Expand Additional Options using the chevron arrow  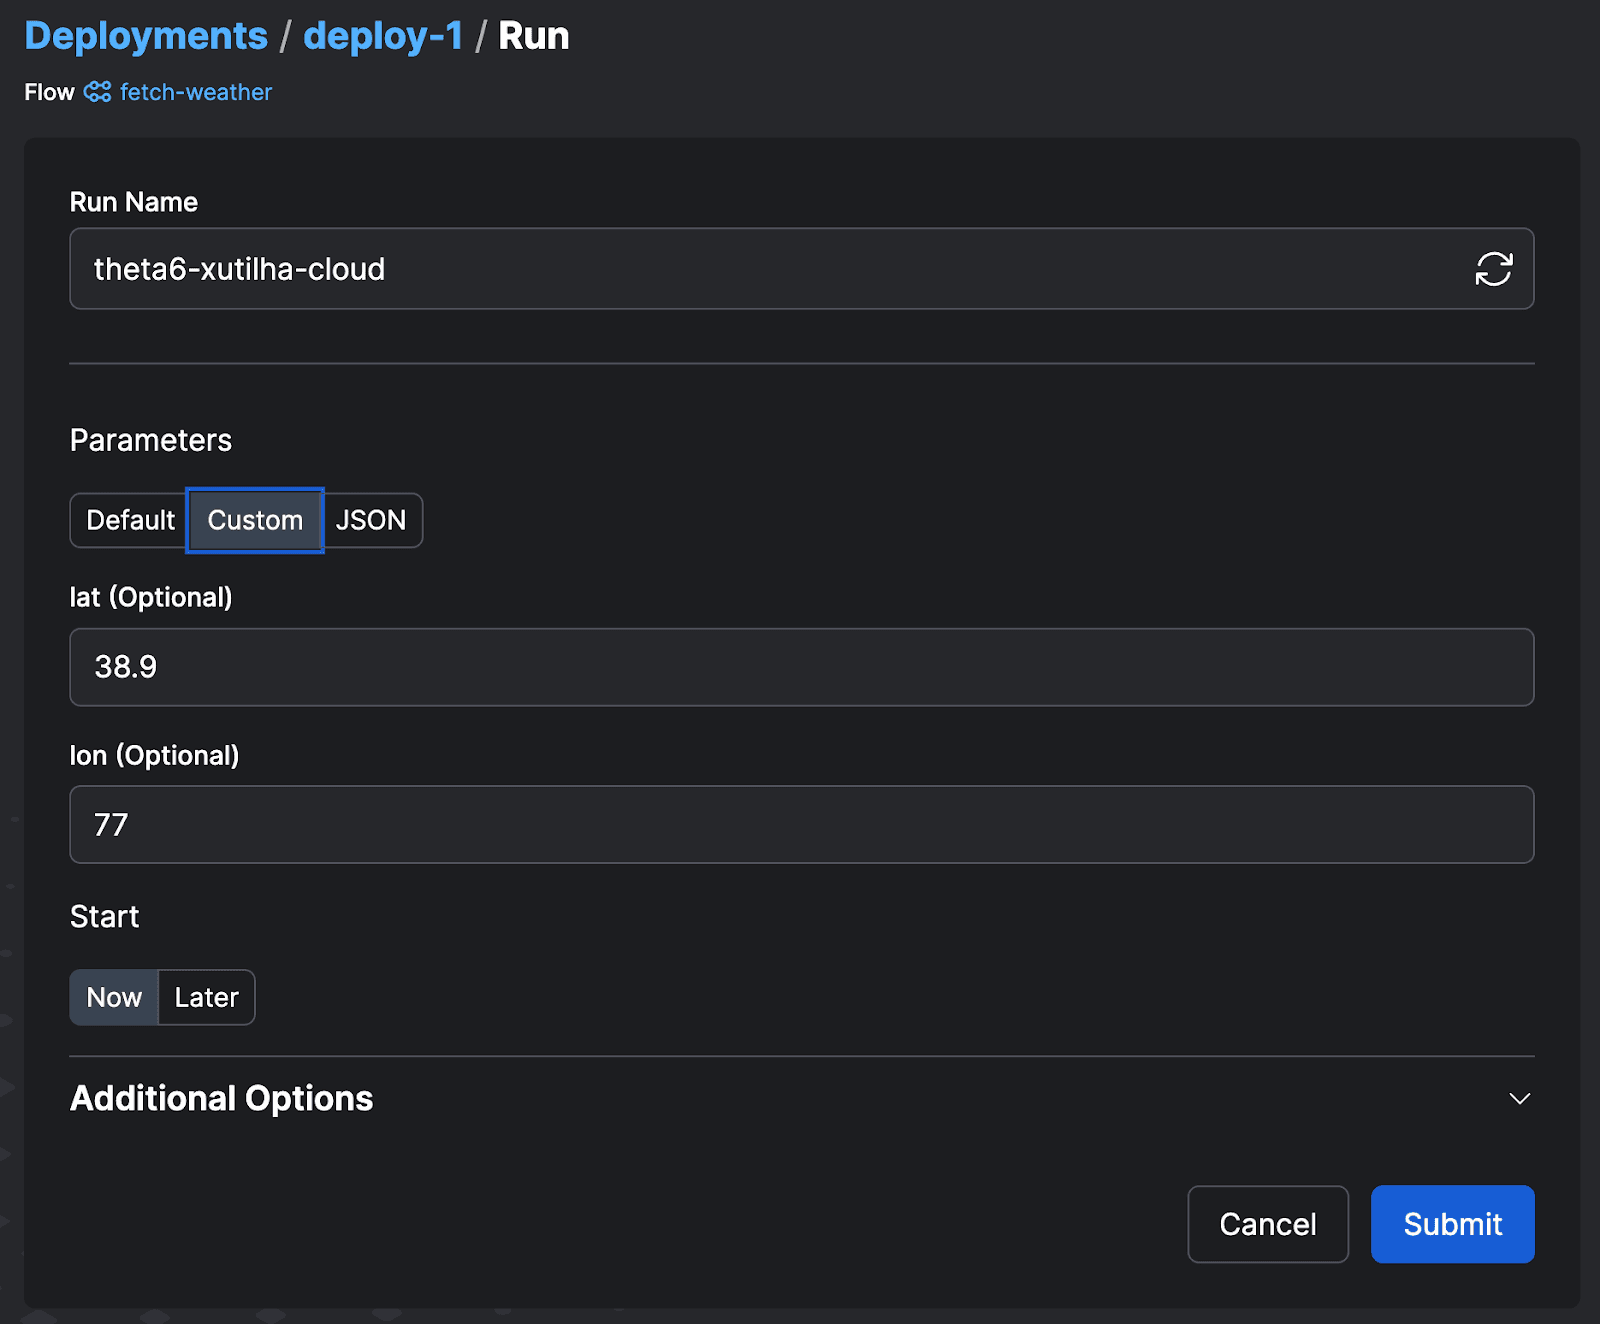1519,1099
